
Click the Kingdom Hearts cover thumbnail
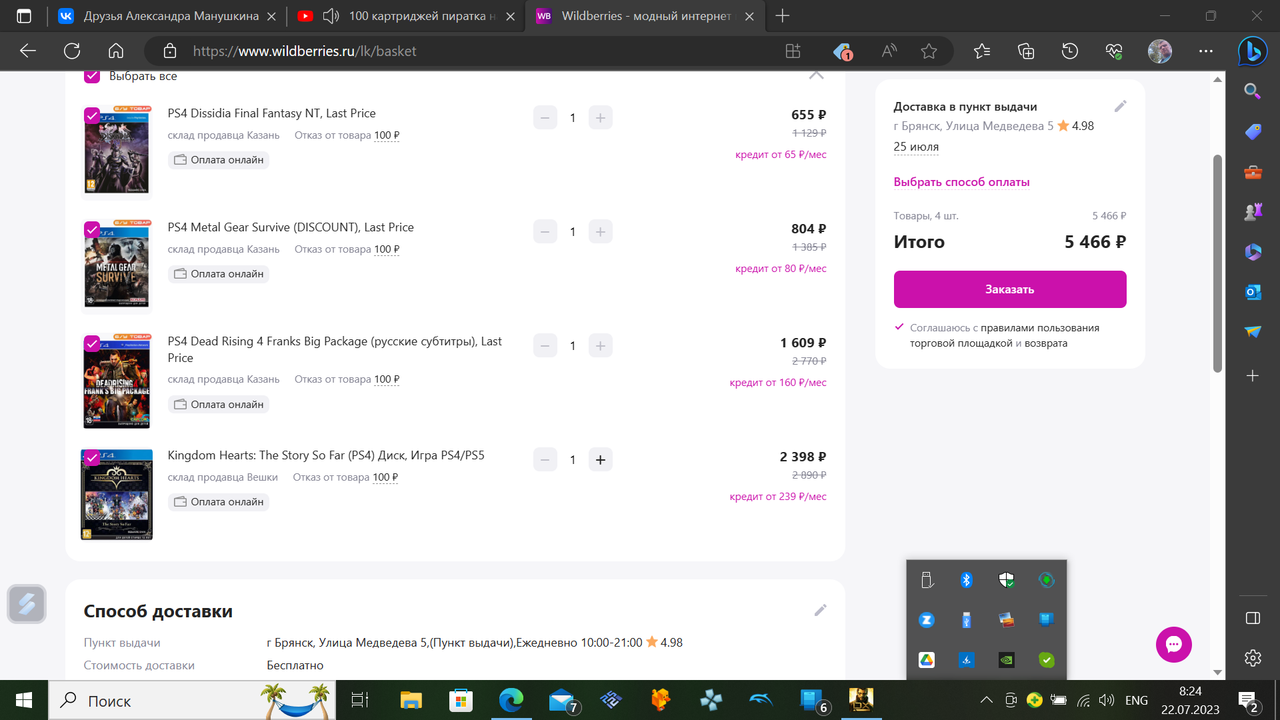[x=117, y=495]
